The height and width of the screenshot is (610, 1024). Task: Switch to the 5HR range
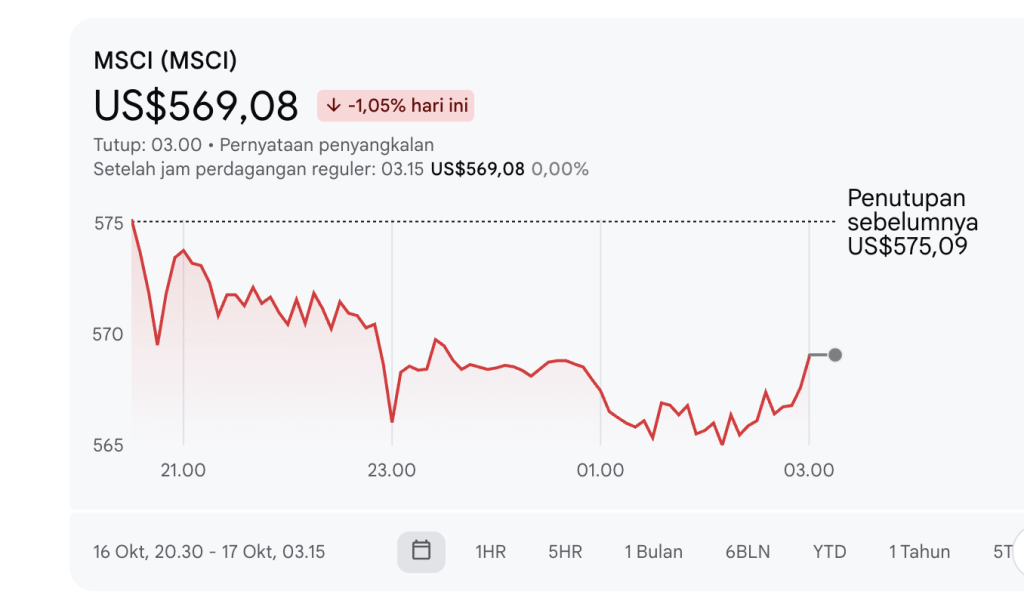coord(565,552)
